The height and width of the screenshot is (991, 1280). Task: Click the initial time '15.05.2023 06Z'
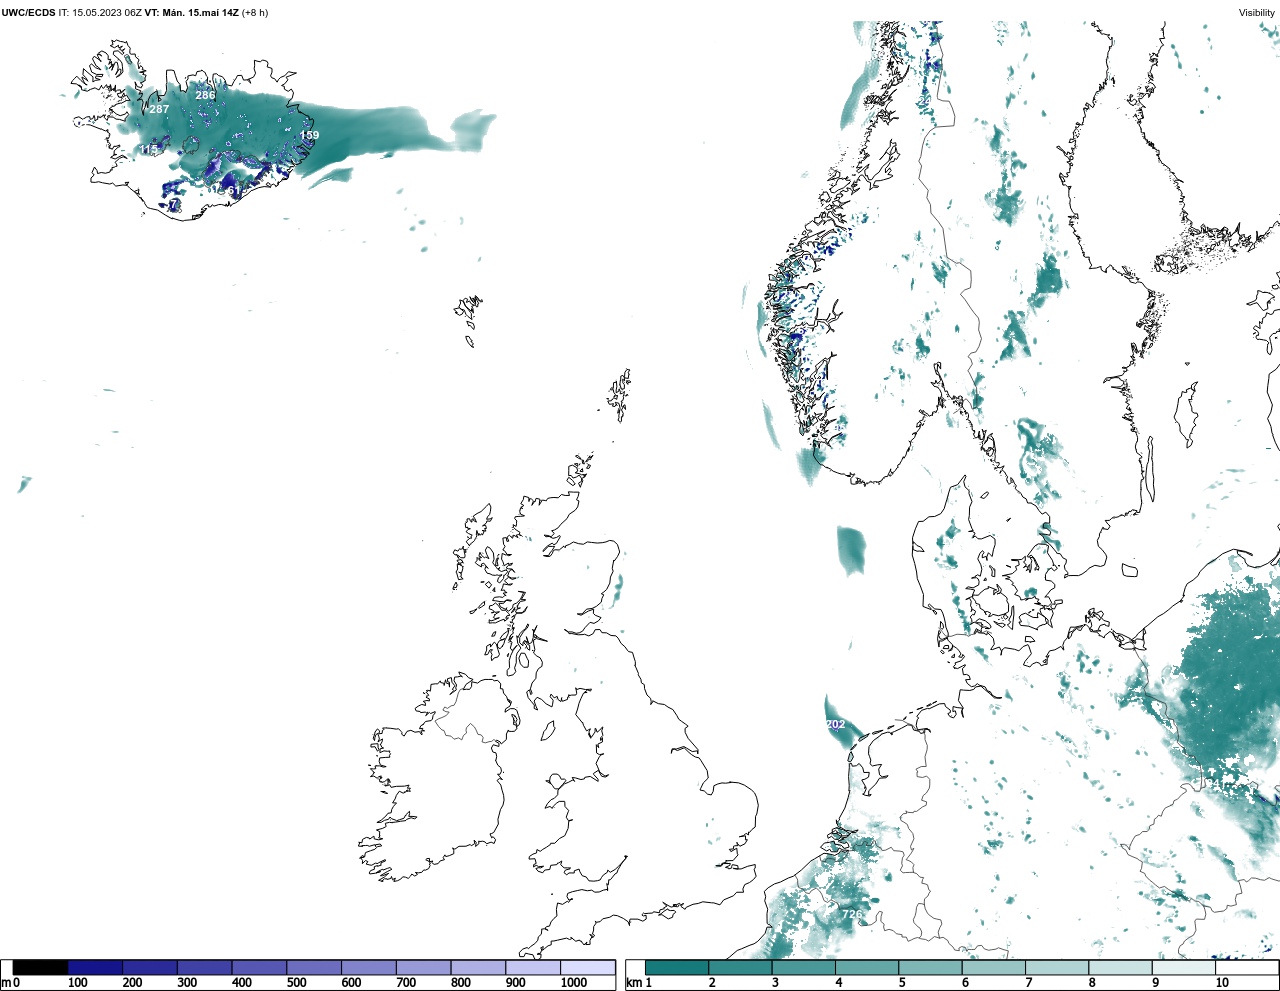107,13
